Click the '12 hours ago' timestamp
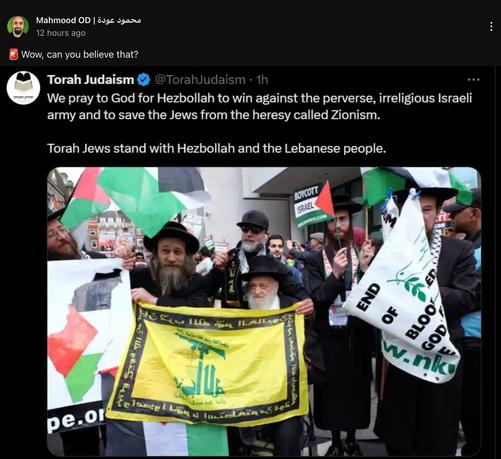 pos(61,33)
